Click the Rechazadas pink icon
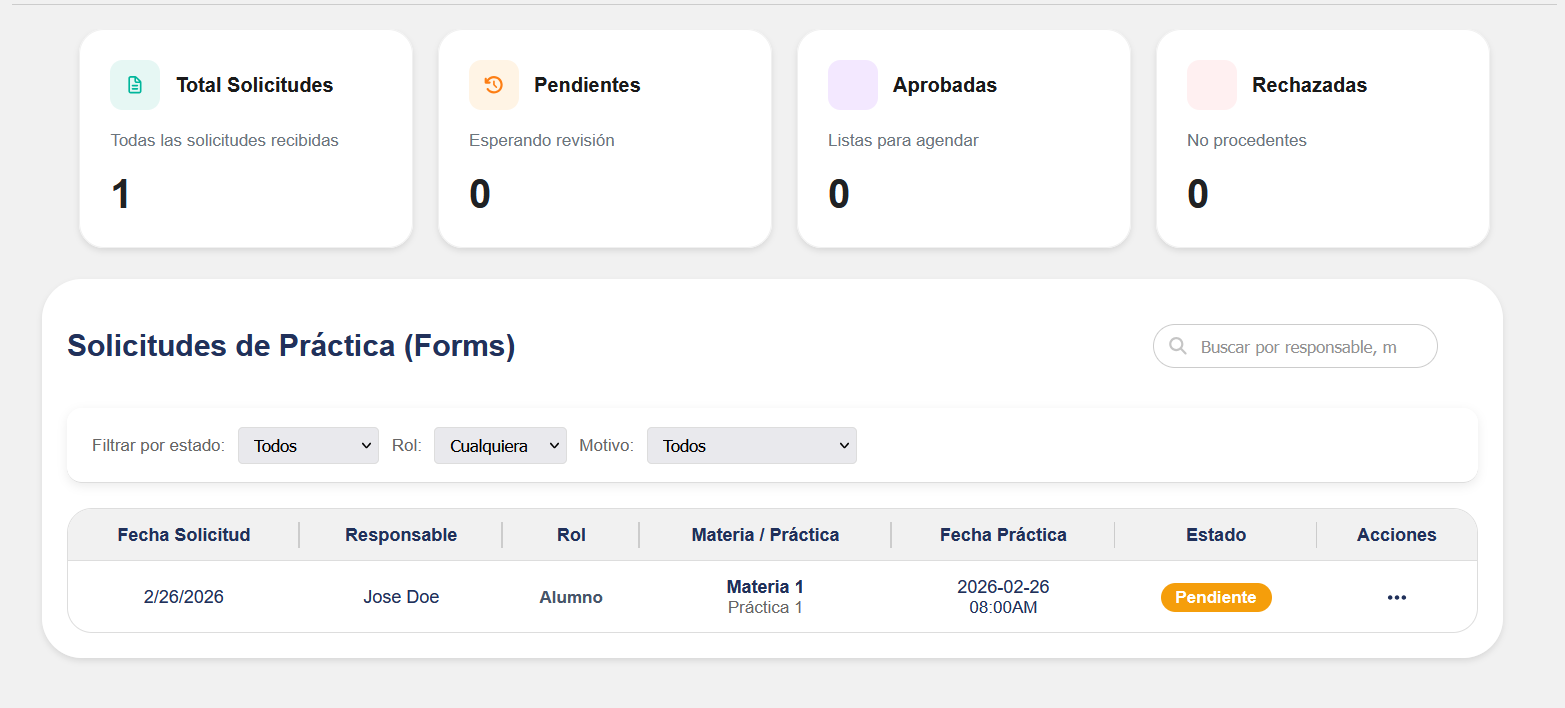The width and height of the screenshot is (1565, 708). (1211, 85)
